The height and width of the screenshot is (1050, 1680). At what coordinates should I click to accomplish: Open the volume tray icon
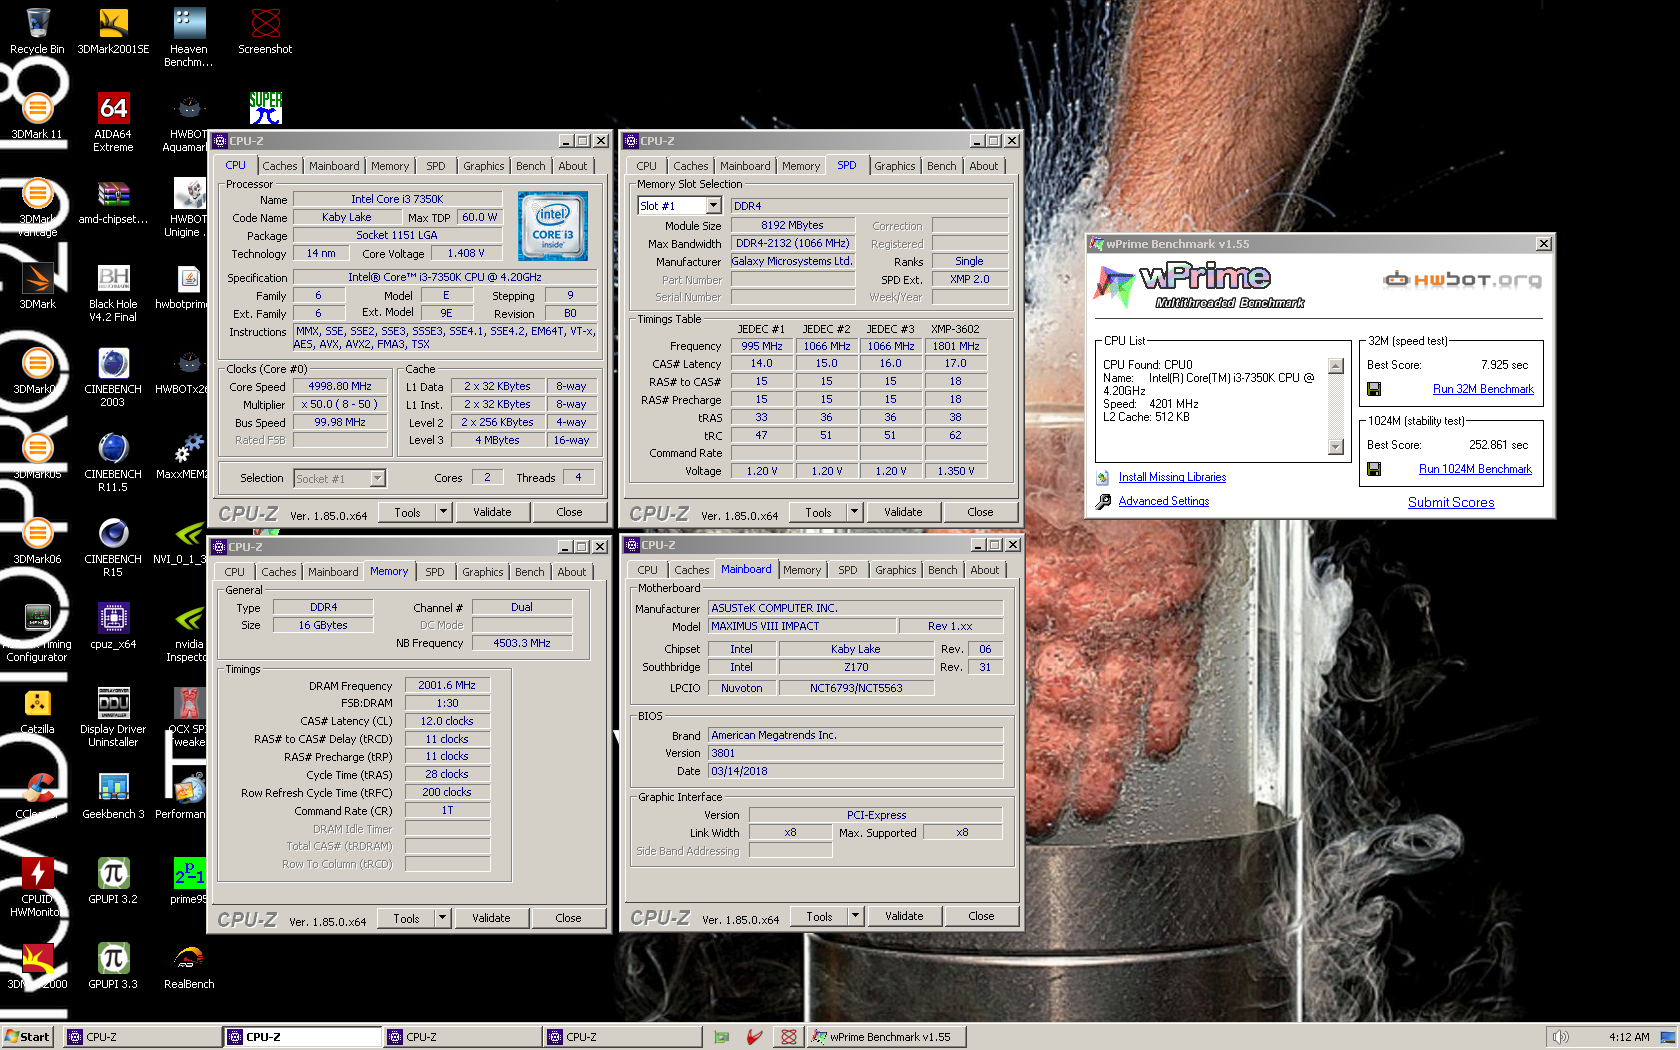tap(1561, 1037)
